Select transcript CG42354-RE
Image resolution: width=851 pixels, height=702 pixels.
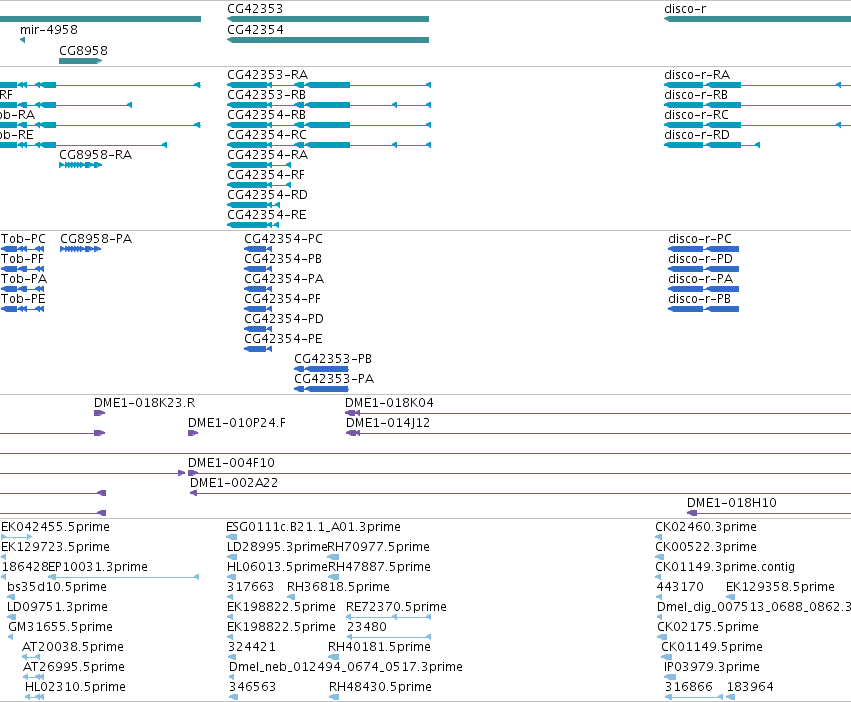[x=267, y=215]
